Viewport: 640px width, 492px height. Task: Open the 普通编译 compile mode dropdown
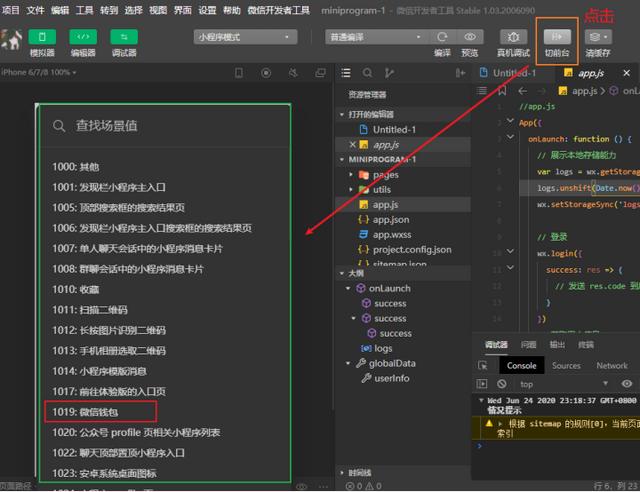click(x=361, y=37)
